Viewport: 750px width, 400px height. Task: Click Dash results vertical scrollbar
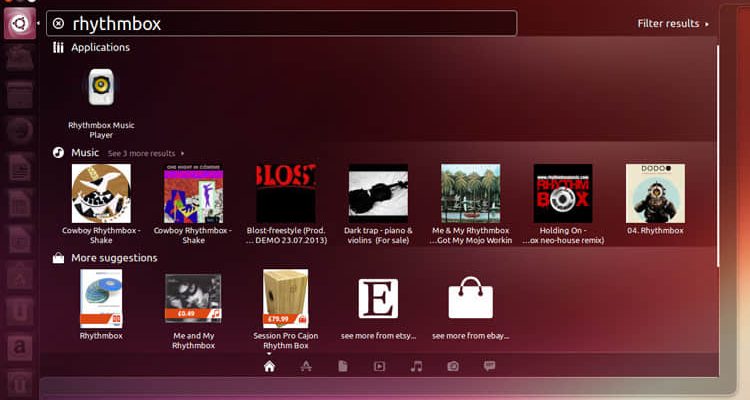717,156
